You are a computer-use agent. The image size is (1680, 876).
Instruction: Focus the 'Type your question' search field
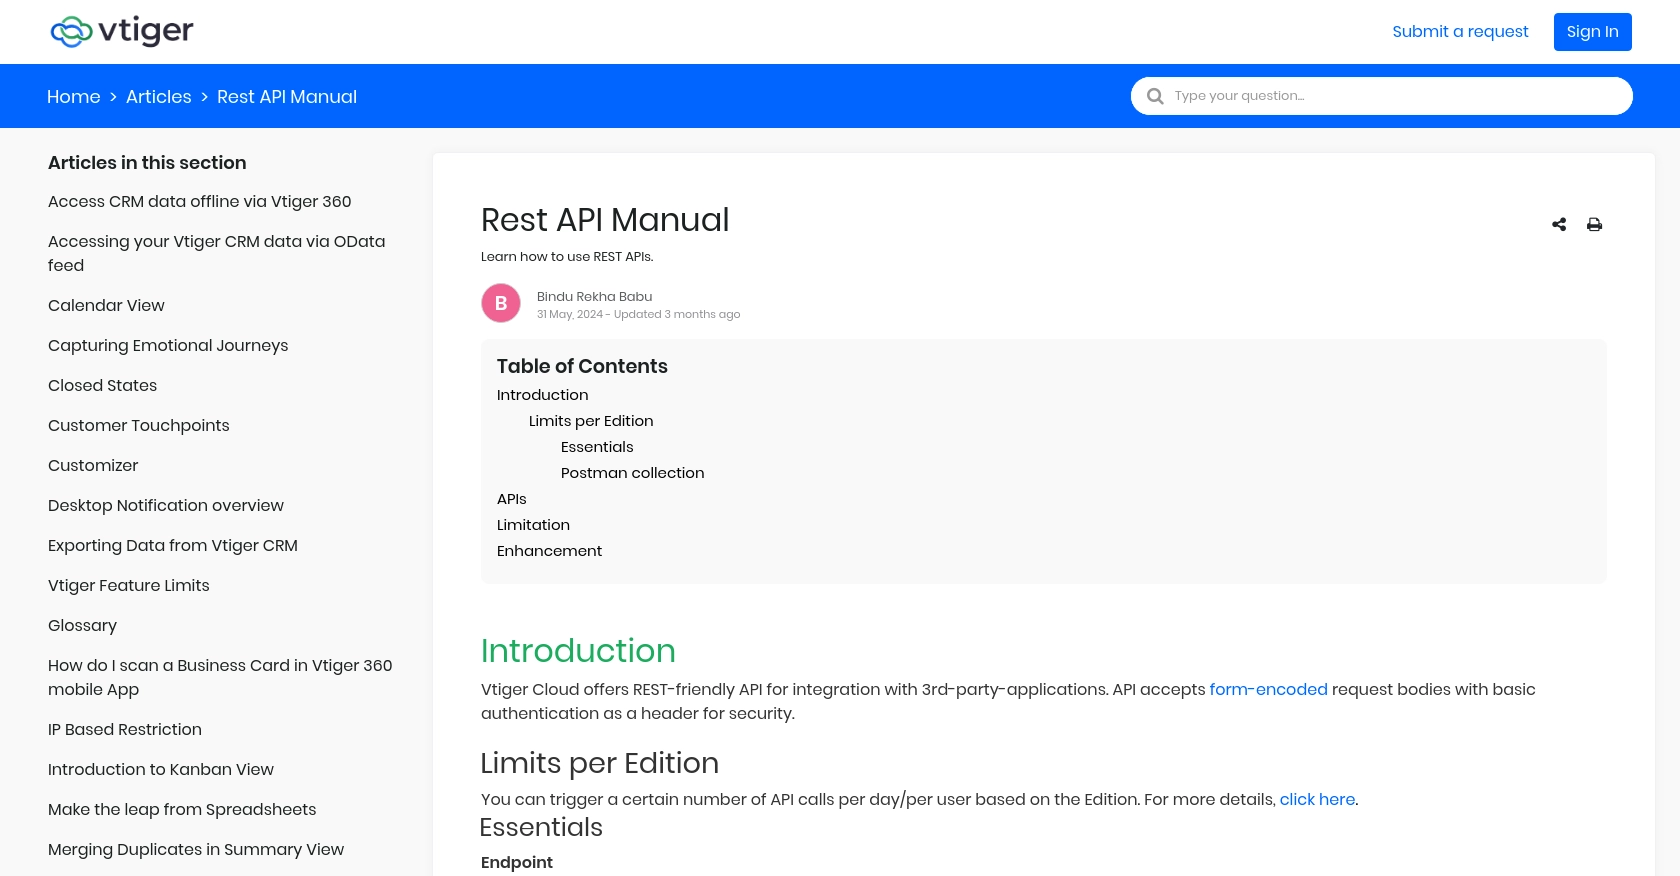tap(1382, 96)
